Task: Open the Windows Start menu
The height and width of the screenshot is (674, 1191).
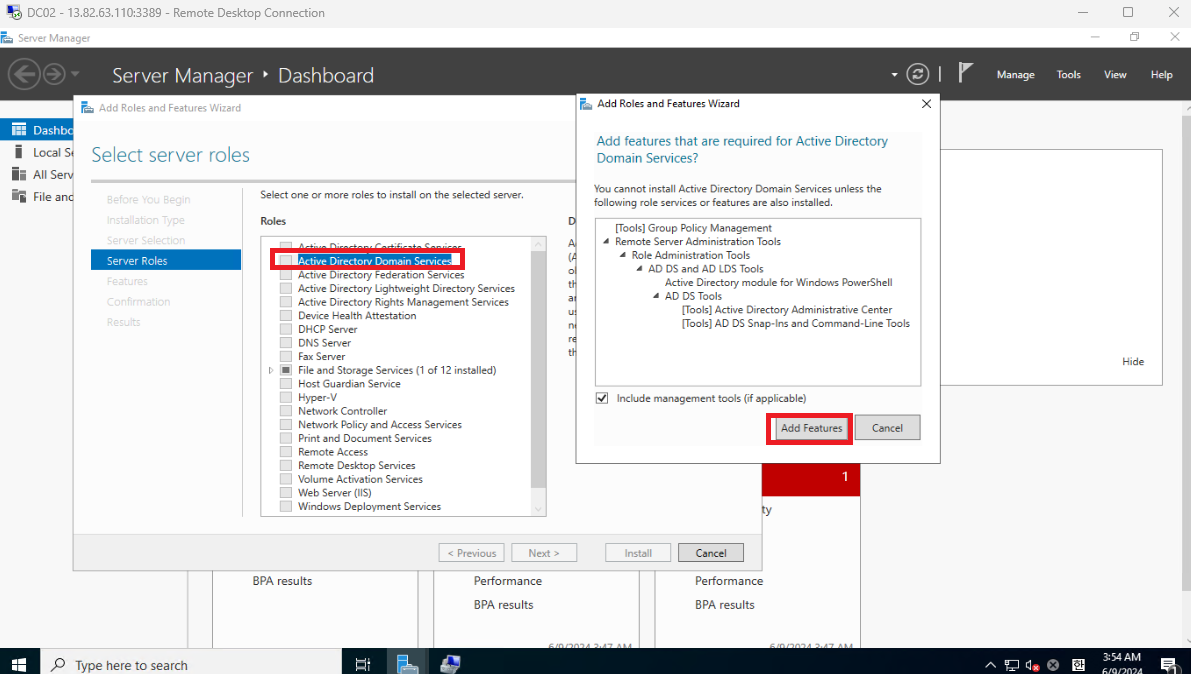Action: [x=18, y=664]
